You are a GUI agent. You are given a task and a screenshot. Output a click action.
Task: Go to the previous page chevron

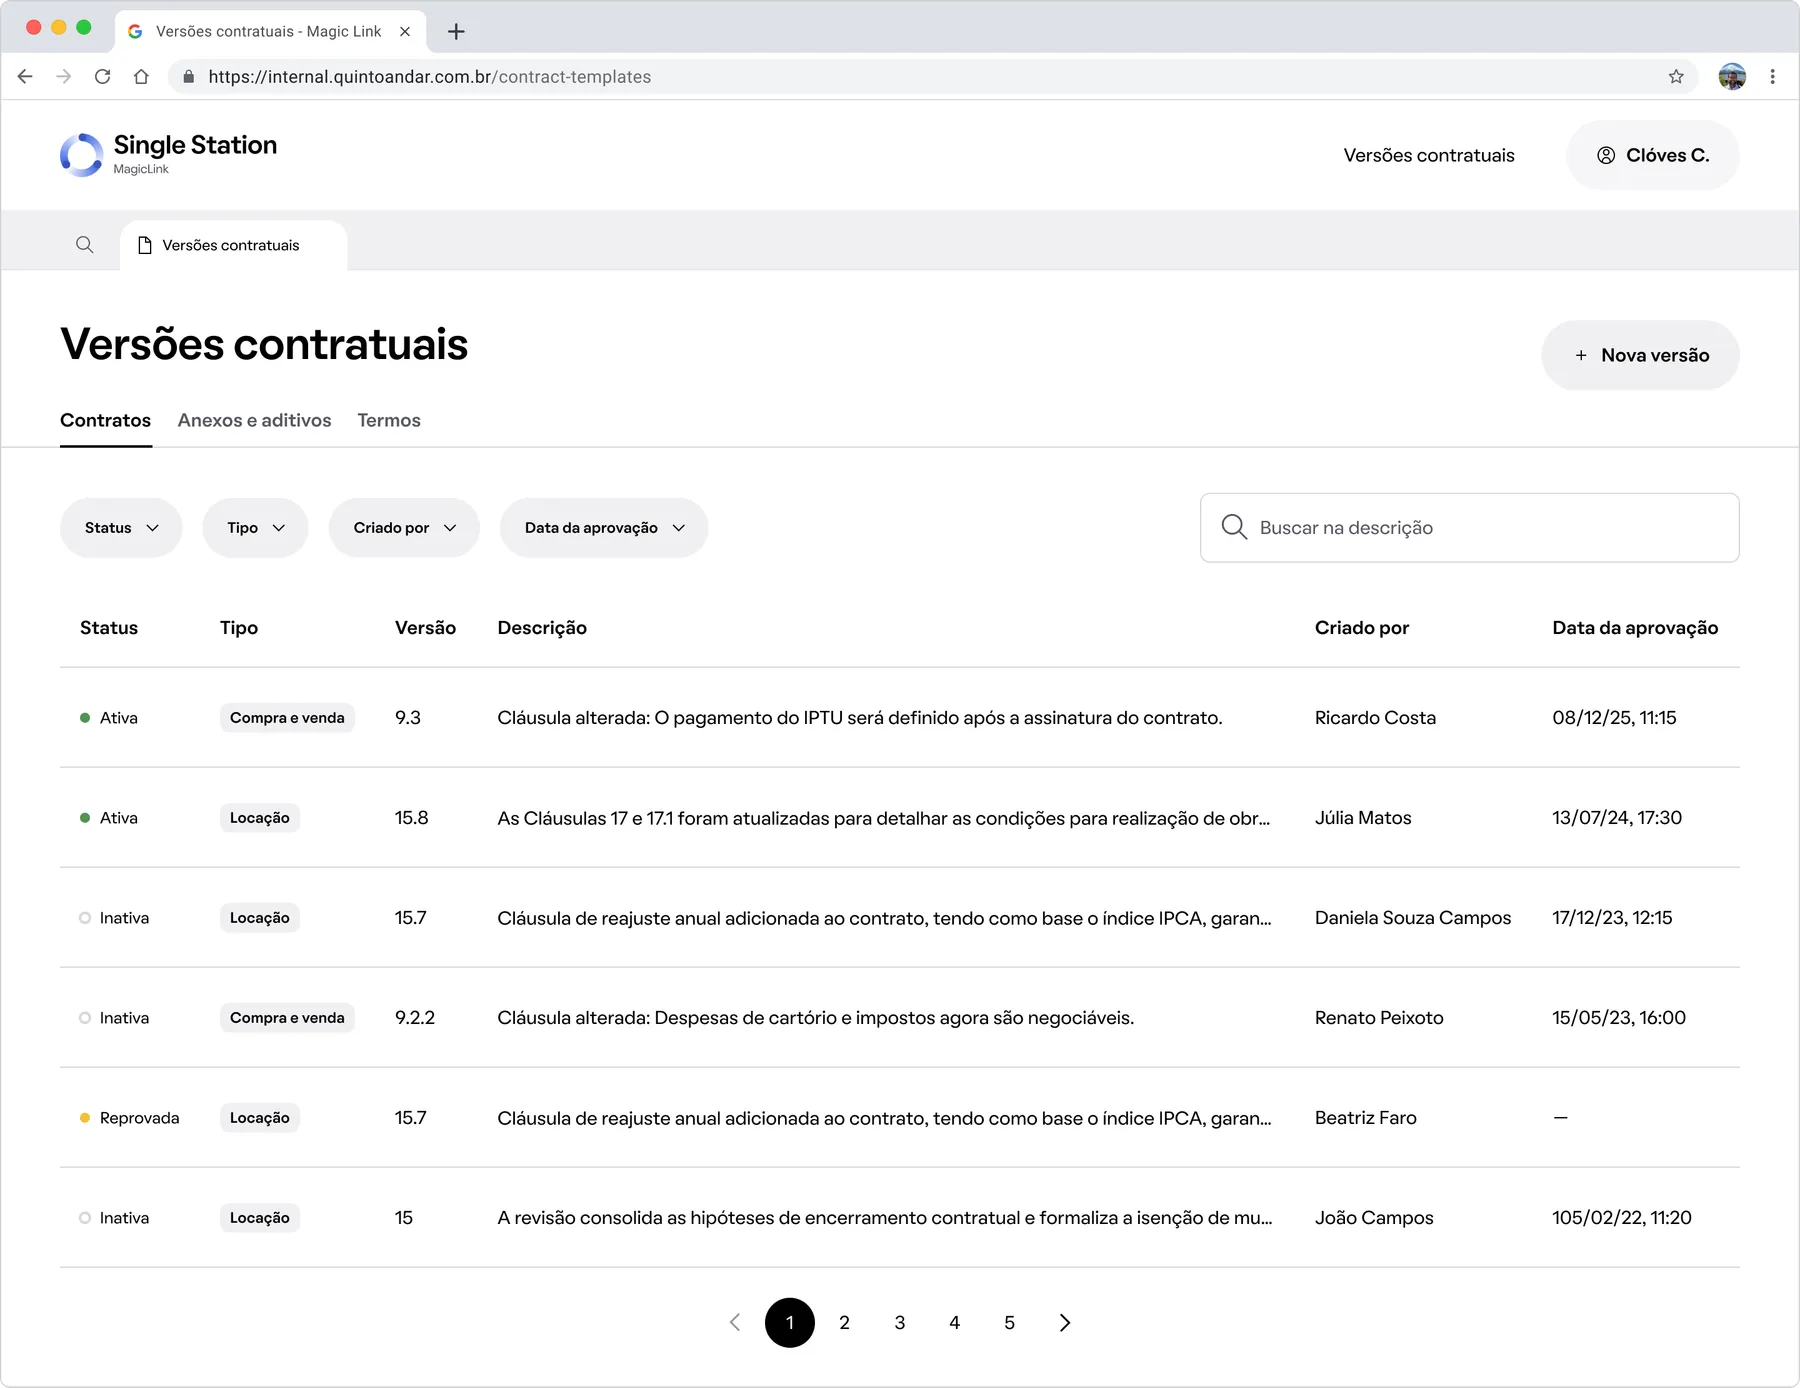click(735, 1323)
